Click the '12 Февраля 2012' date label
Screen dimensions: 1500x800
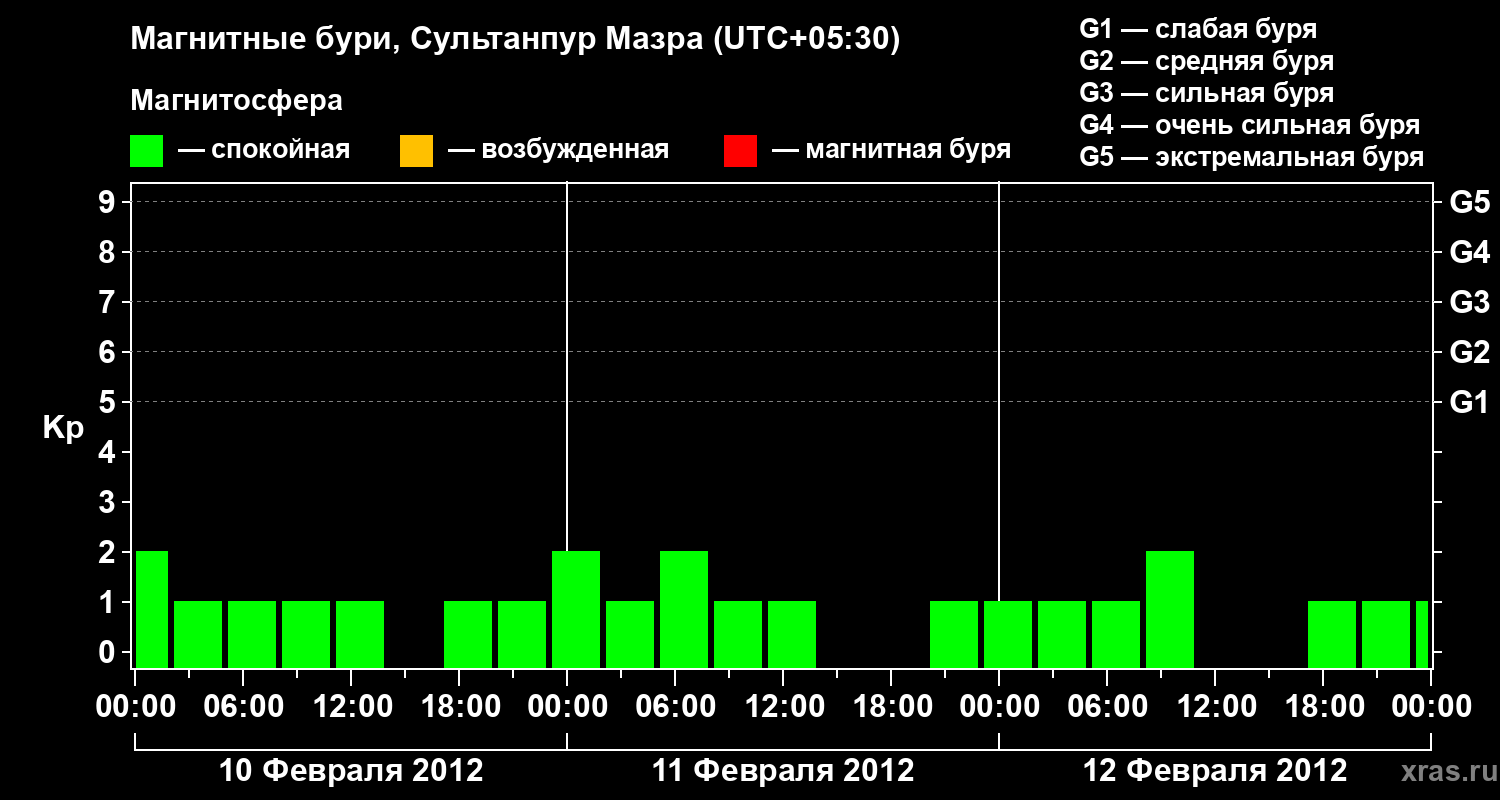[1215, 771]
